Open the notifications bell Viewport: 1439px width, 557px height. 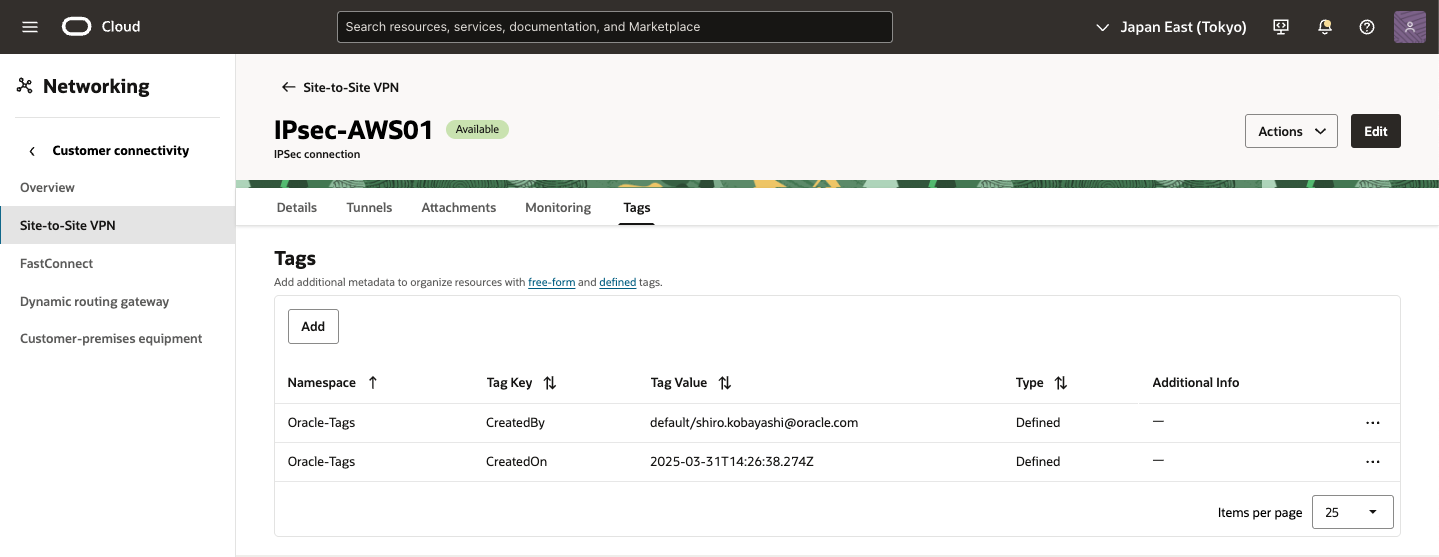[x=1325, y=27]
